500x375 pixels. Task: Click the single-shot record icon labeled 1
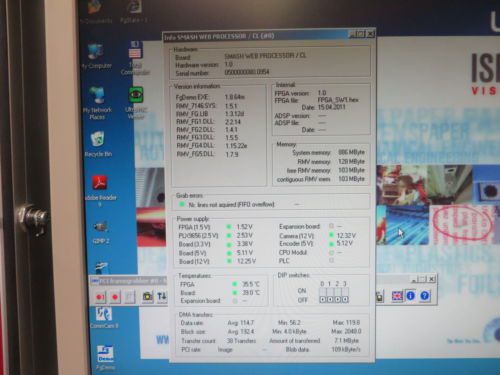tap(100, 296)
